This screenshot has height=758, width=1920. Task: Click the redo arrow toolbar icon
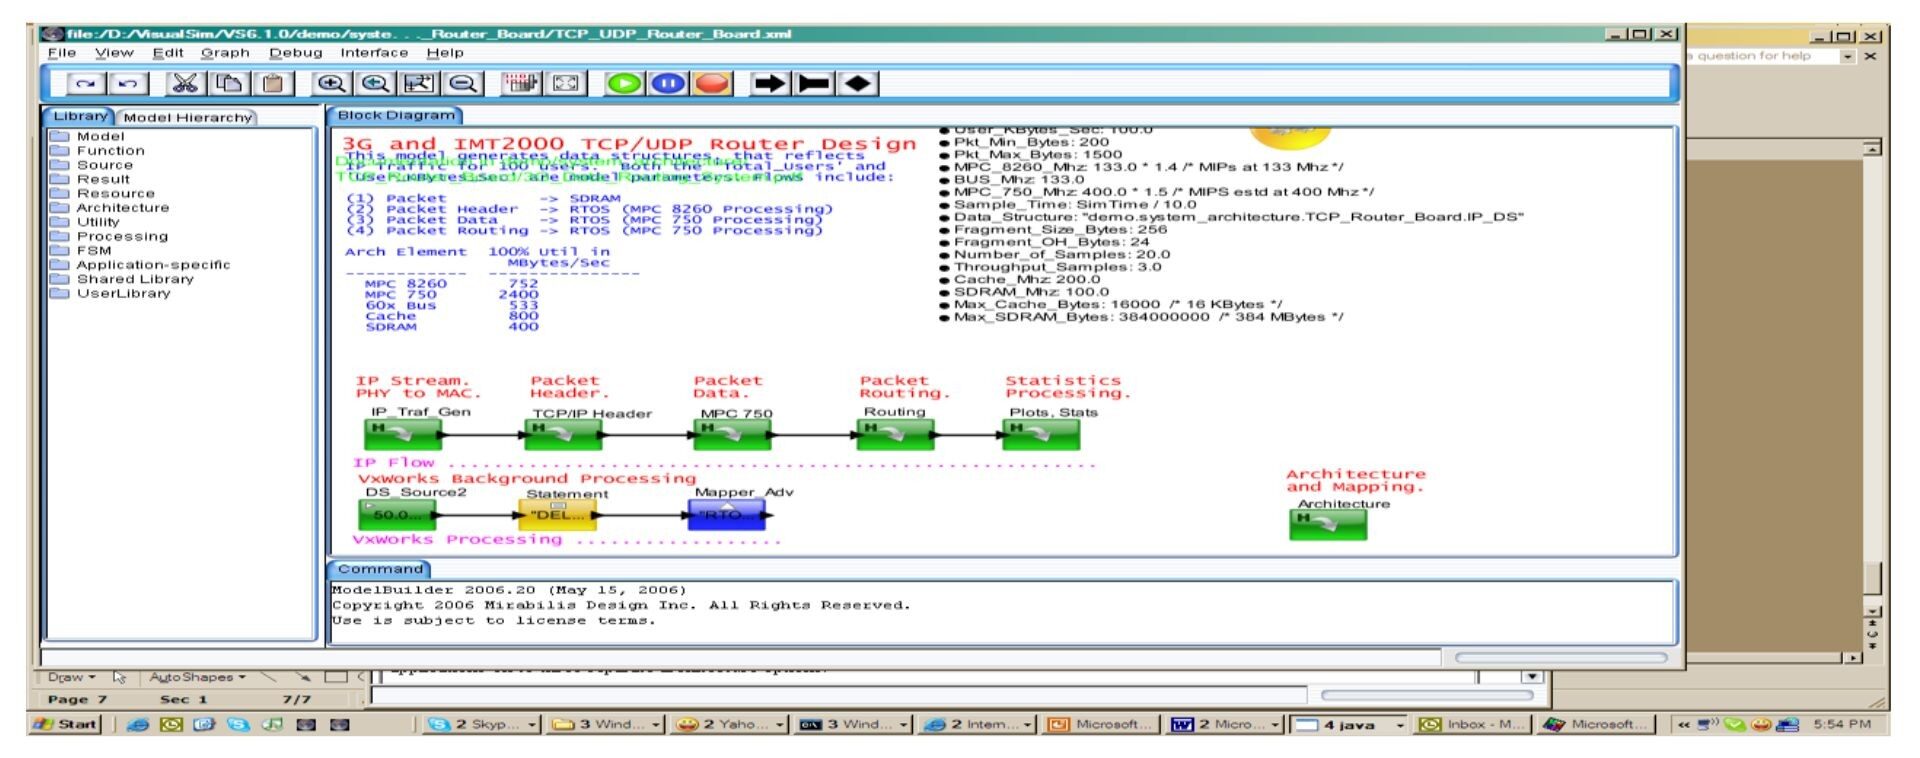pyautogui.click(x=87, y=84)
